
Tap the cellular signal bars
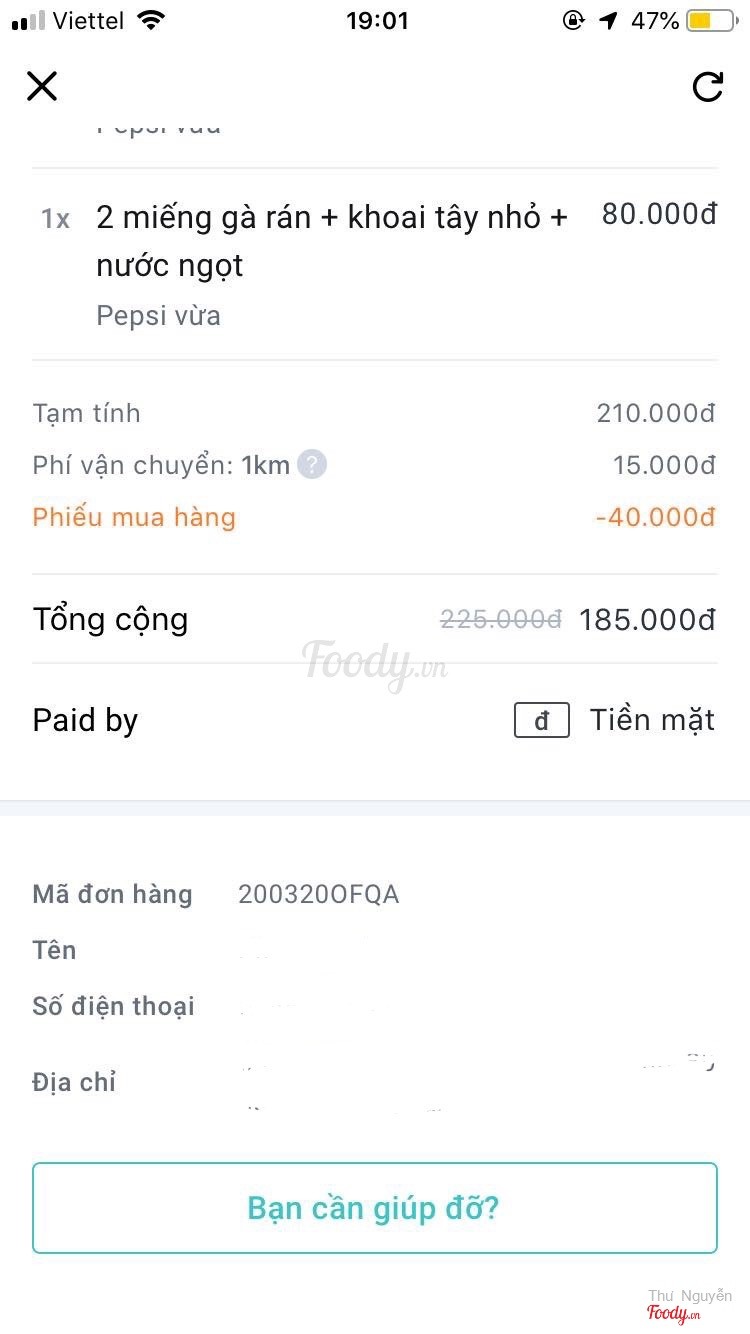28,20
